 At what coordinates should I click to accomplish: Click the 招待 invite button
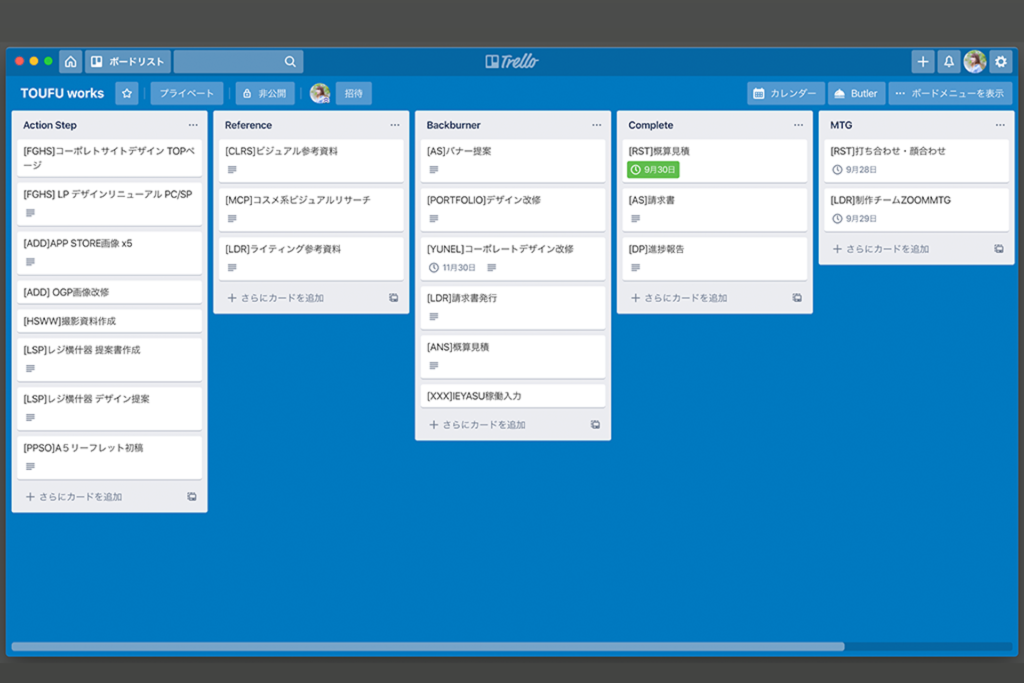tap(354, 93)
